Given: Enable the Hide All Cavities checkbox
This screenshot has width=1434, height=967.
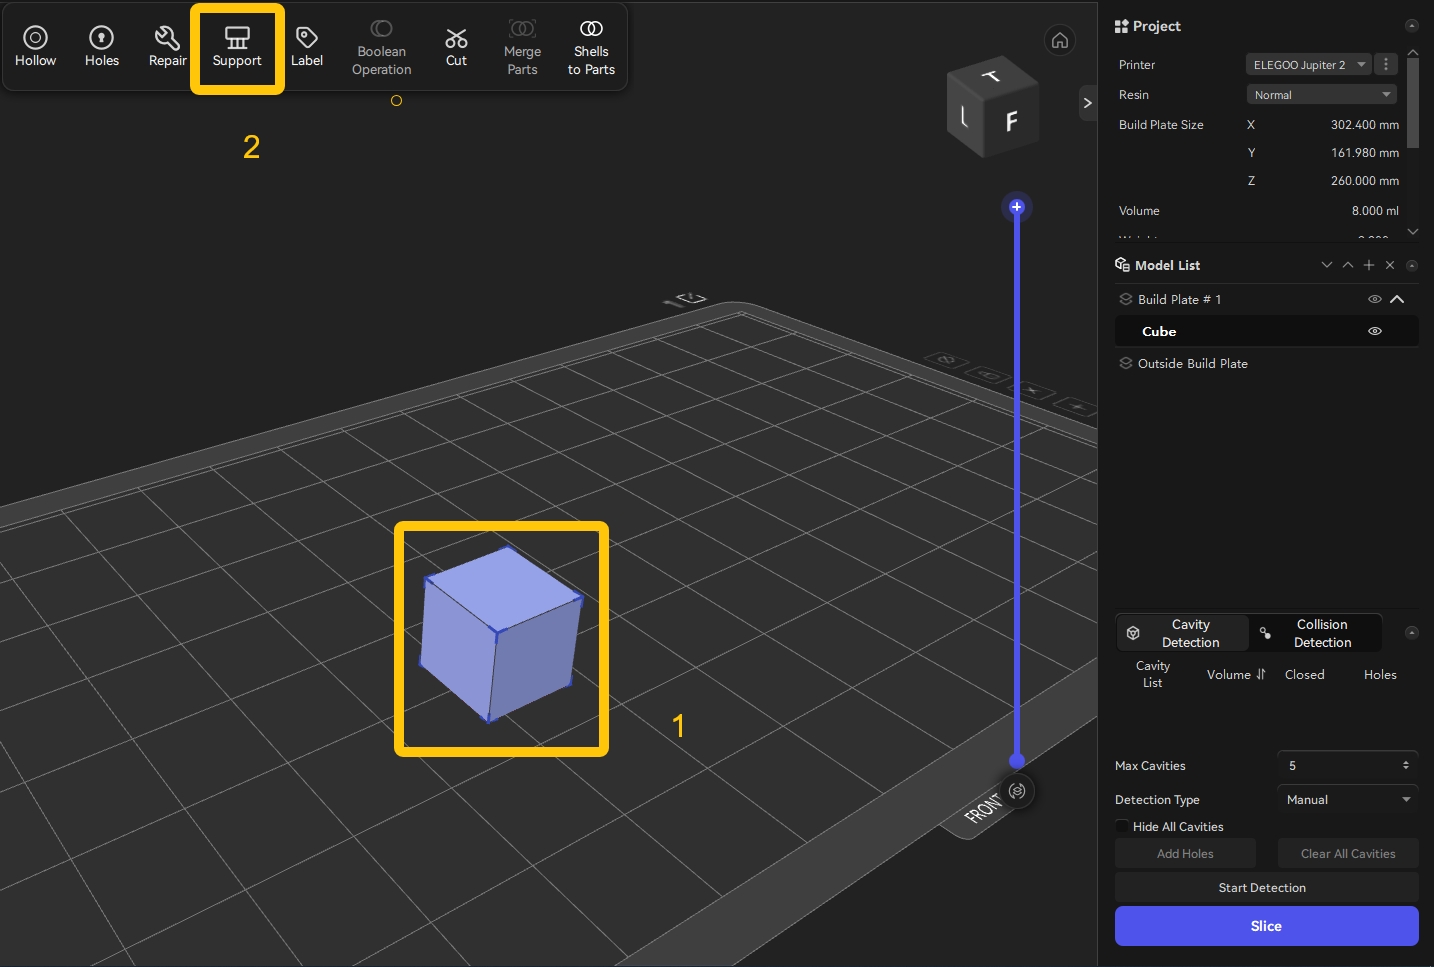Looking at the screenshot, I should (x=1122, y=826).
